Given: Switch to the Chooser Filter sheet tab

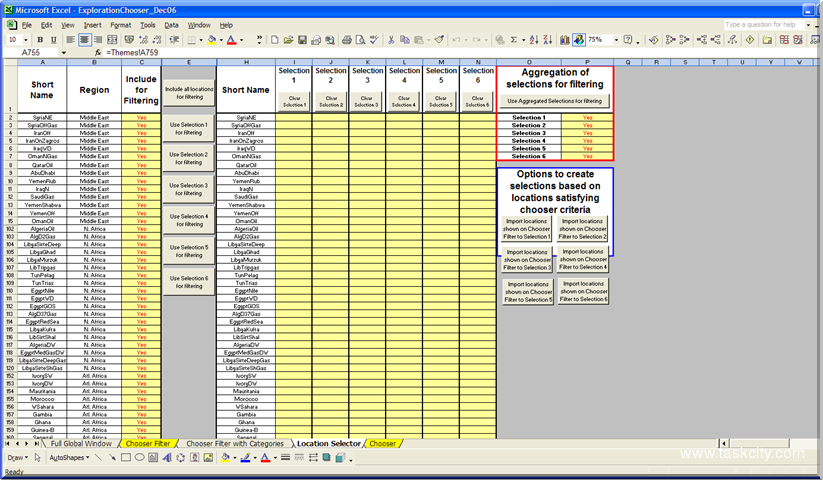Looking at the screenshot, I should pos(147,443).
